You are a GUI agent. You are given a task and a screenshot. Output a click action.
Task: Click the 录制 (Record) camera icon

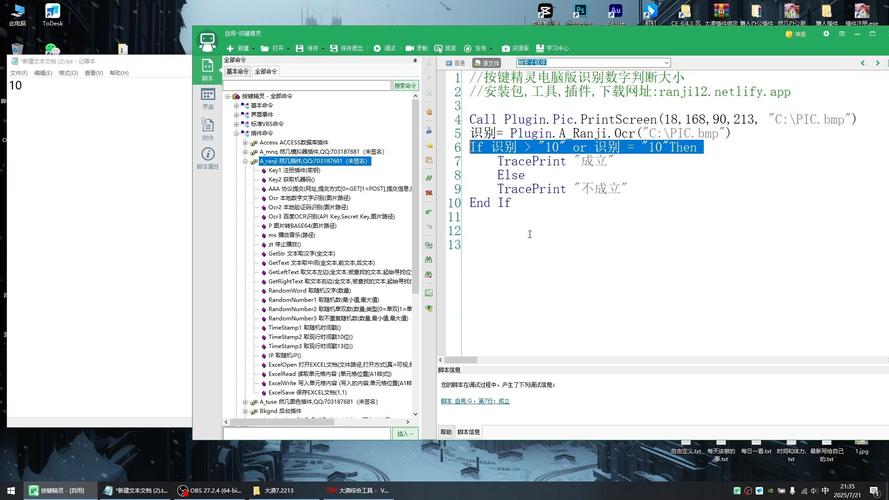coord(409,49)
